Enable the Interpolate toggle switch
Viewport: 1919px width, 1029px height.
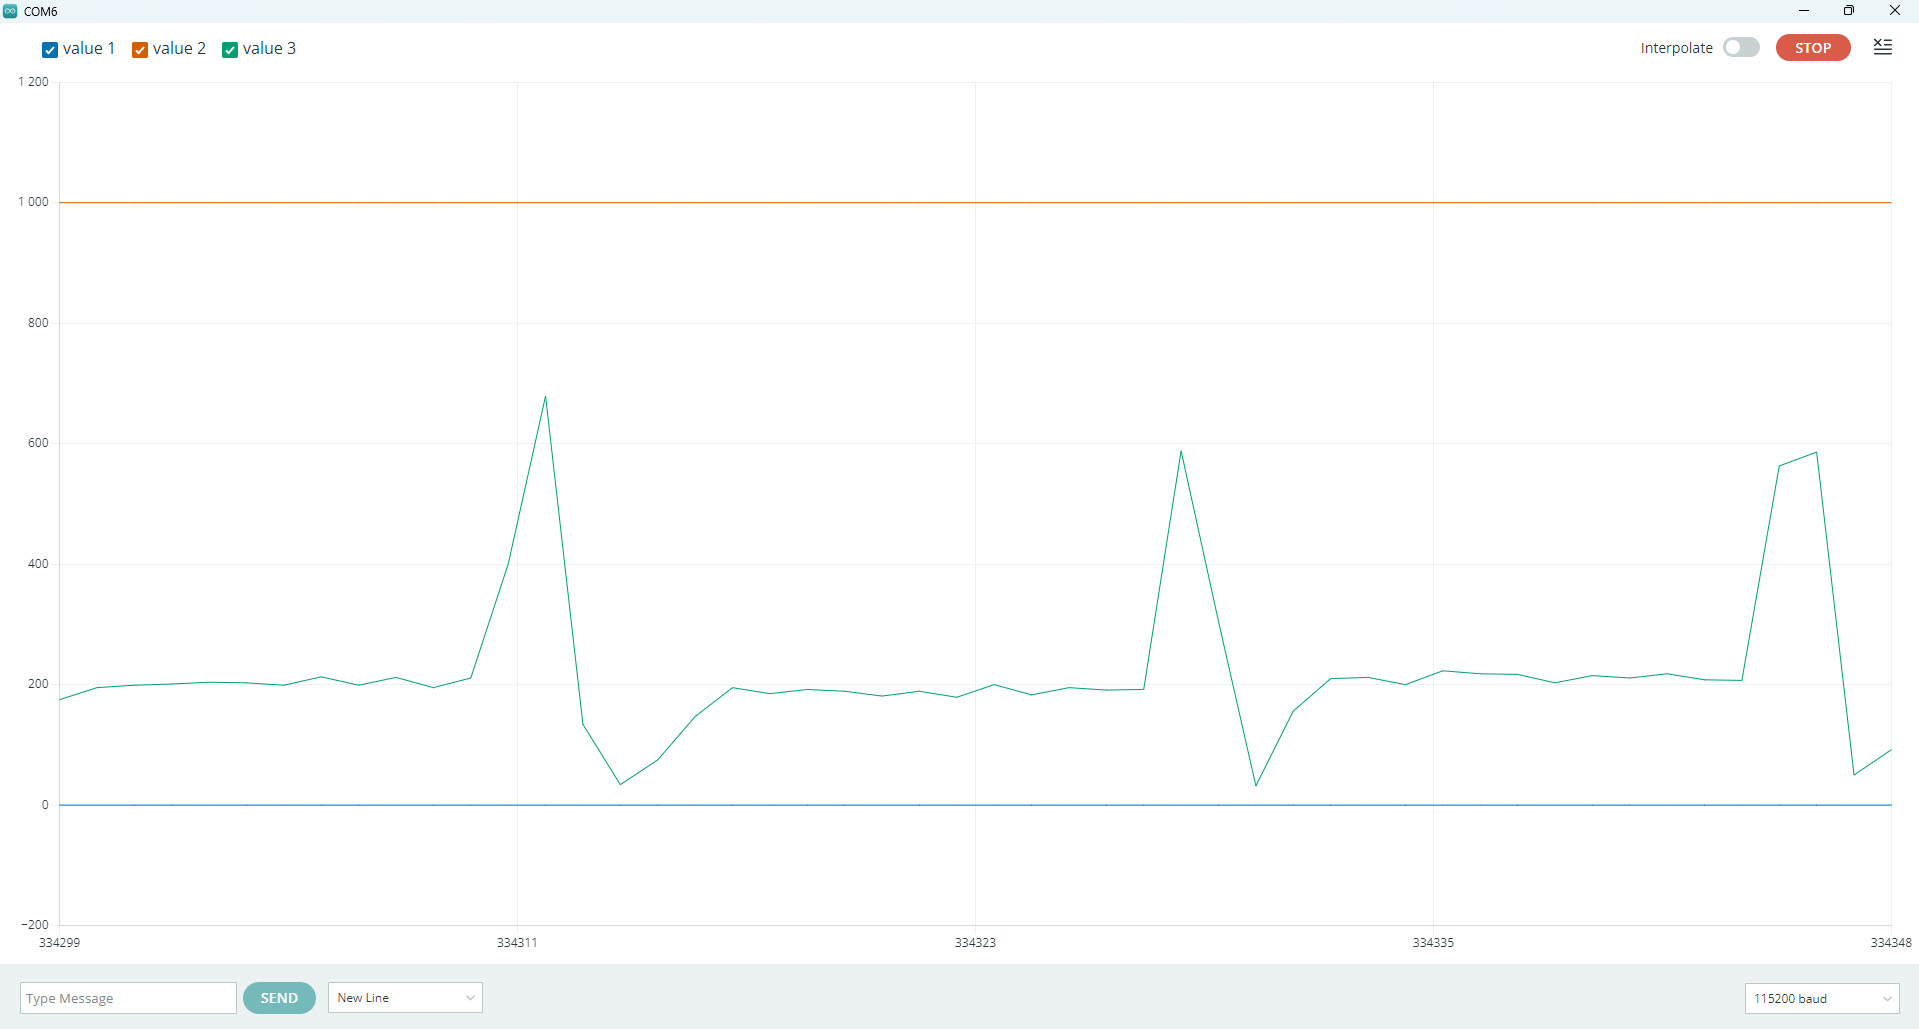1741,47
